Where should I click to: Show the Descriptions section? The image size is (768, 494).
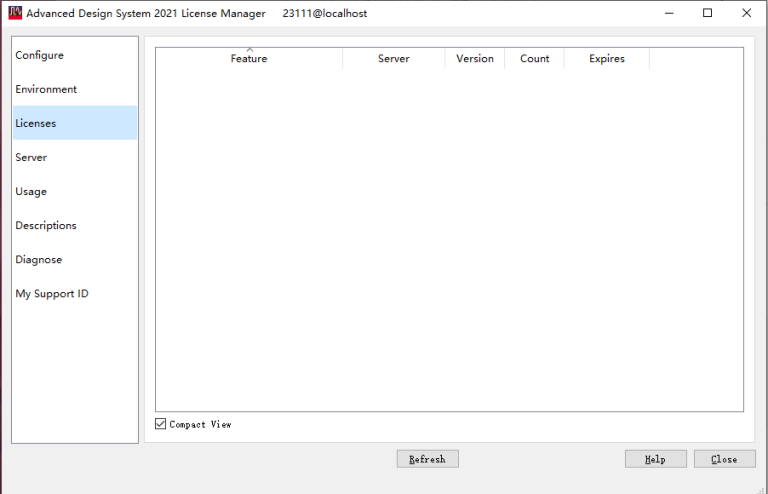coord(46,225)
